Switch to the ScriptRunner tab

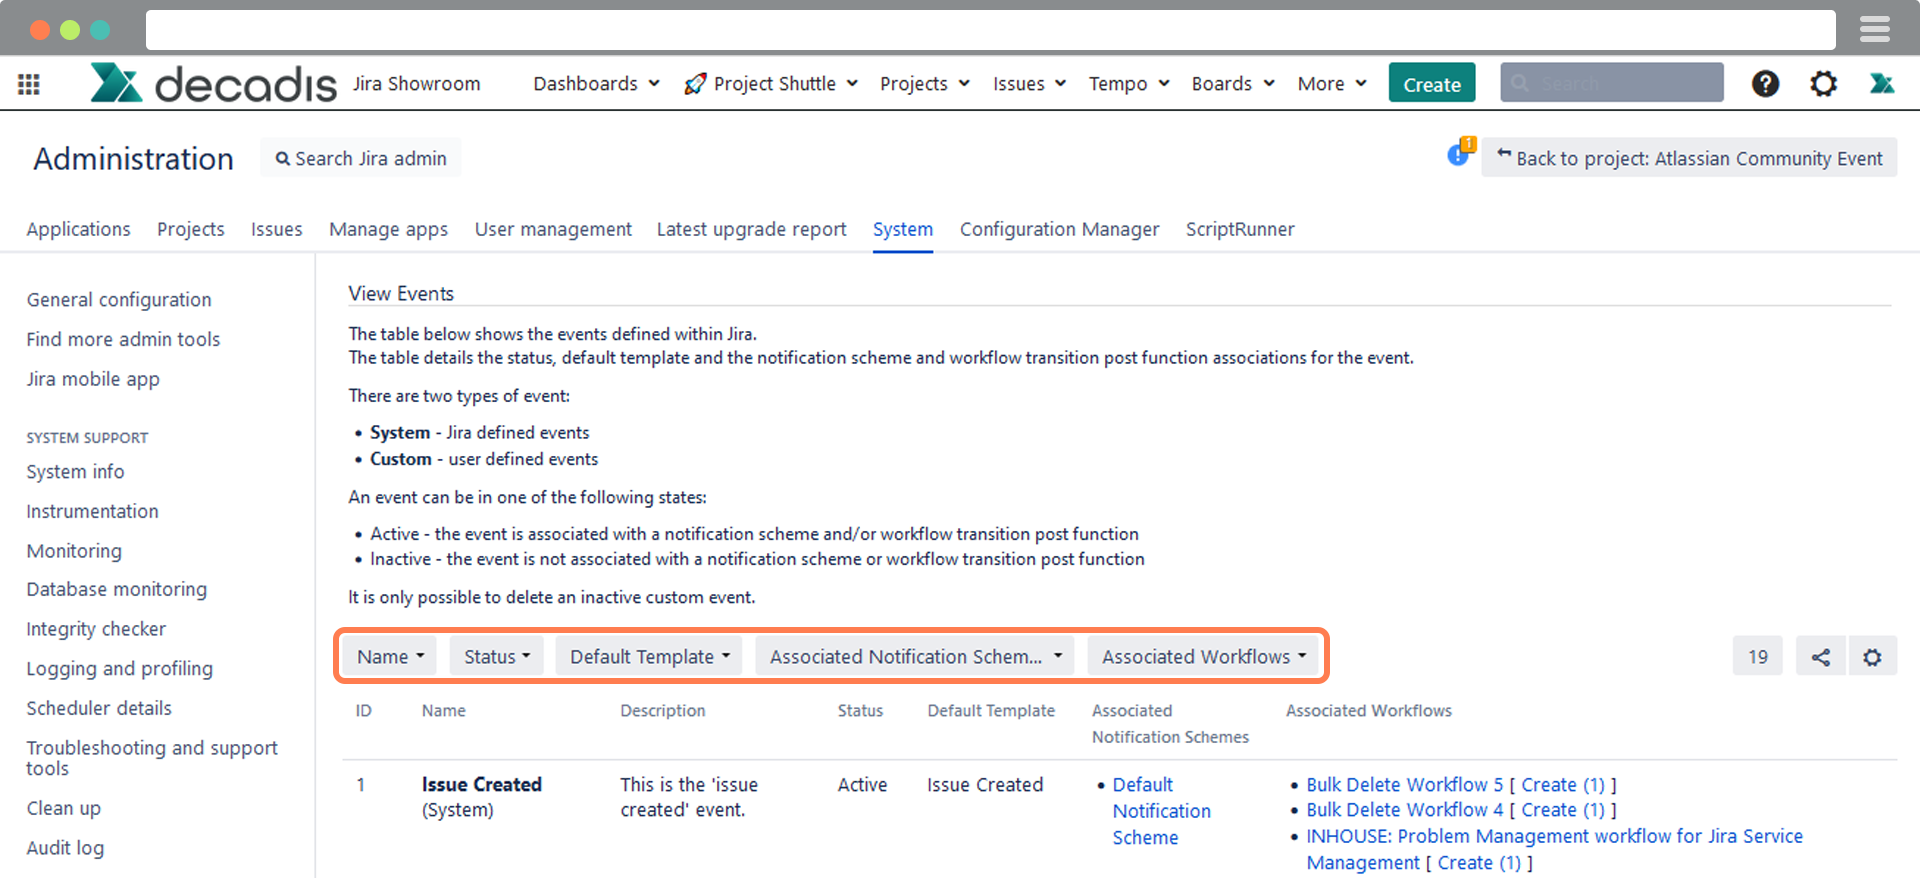pos(1239,229)
